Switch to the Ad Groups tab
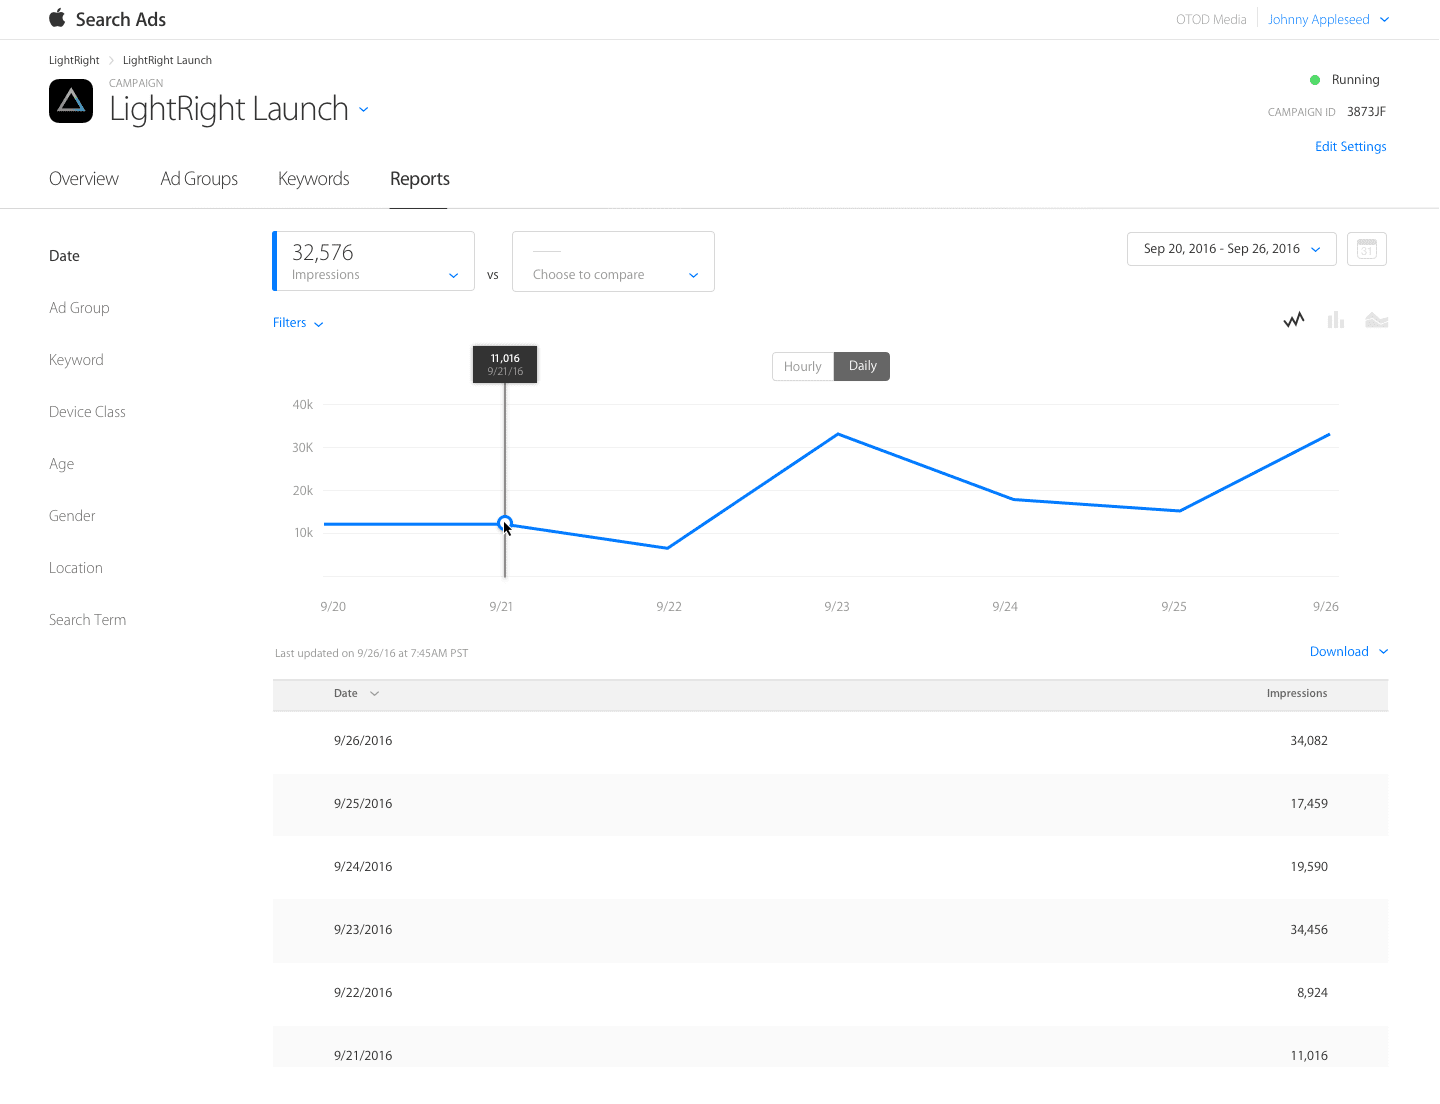Screen dimensions: 1440x1104 199,179
